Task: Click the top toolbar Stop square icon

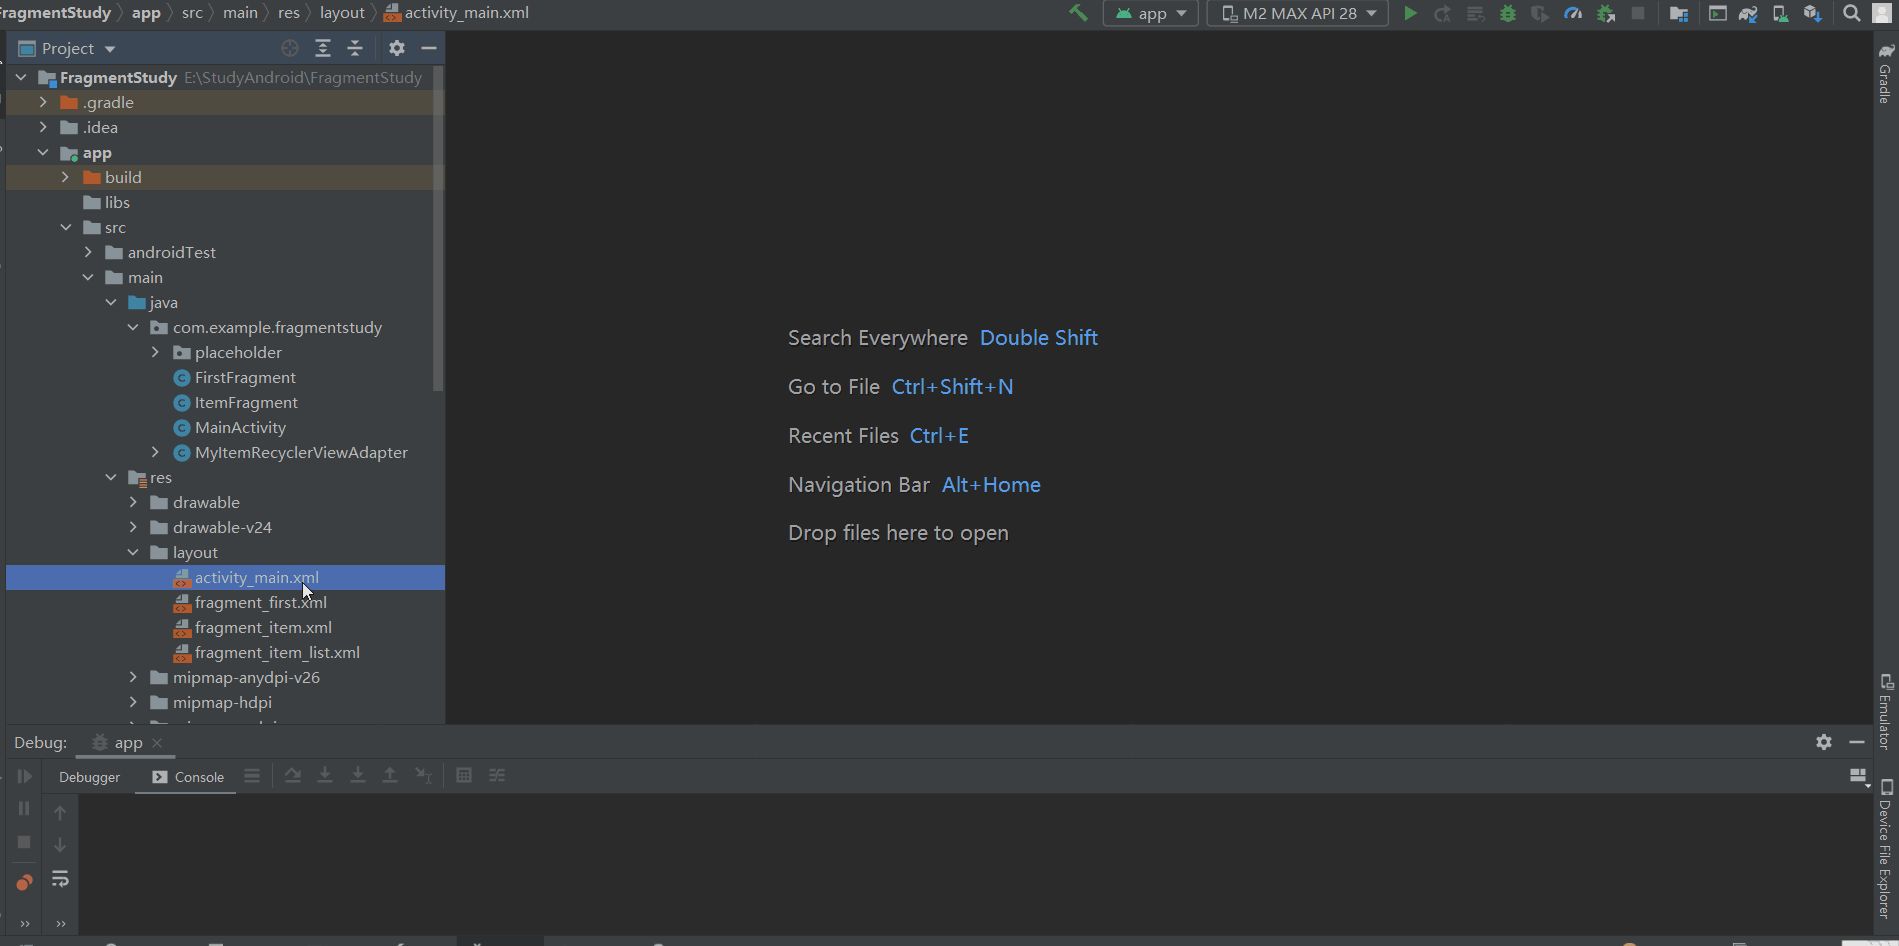Action: (1638, 13)
